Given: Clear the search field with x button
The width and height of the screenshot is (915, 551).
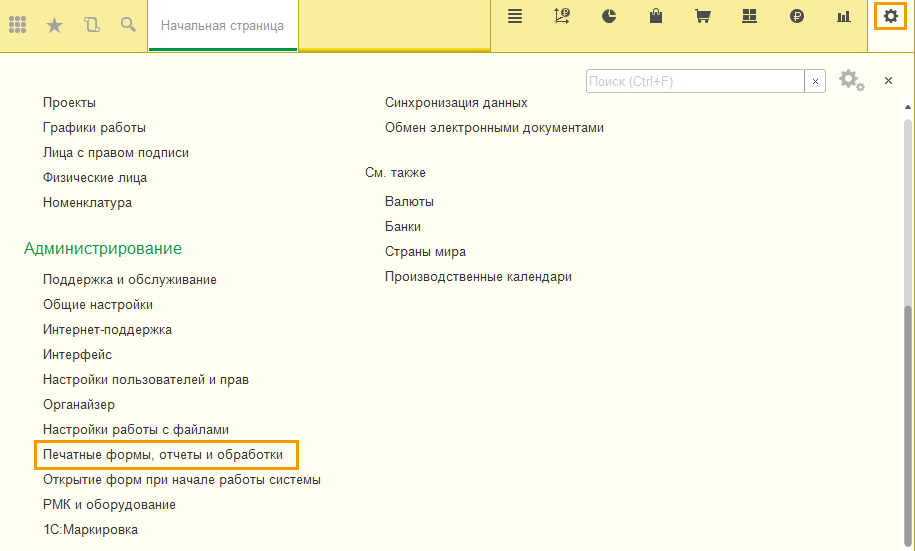Looking at the screenshot, I should pos(815,81).
